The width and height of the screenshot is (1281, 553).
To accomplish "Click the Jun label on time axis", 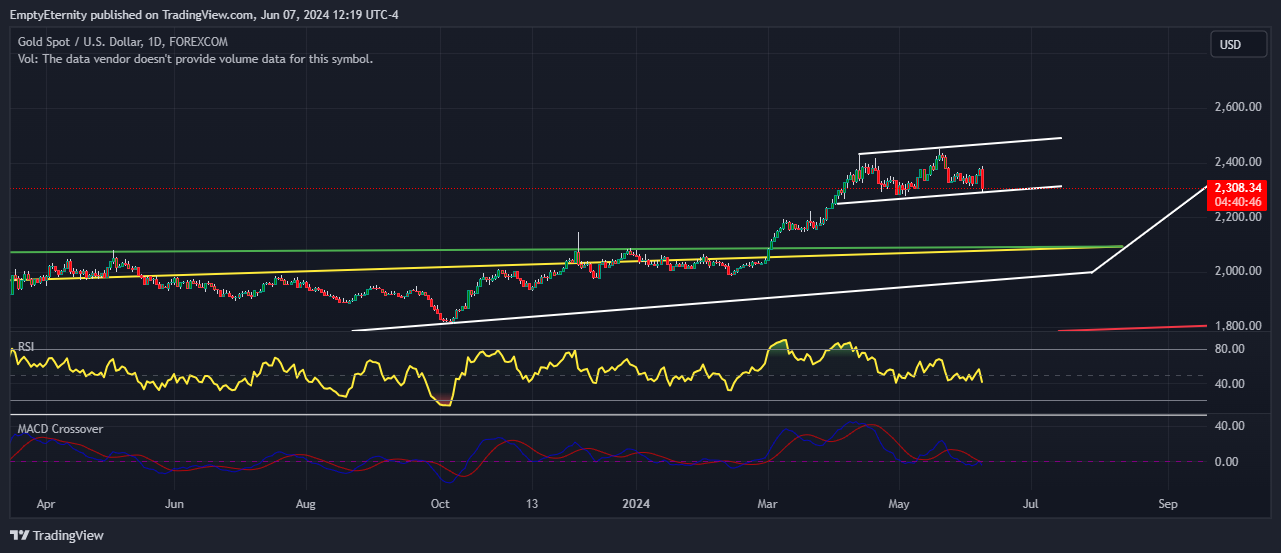I will tap(175, 505).
